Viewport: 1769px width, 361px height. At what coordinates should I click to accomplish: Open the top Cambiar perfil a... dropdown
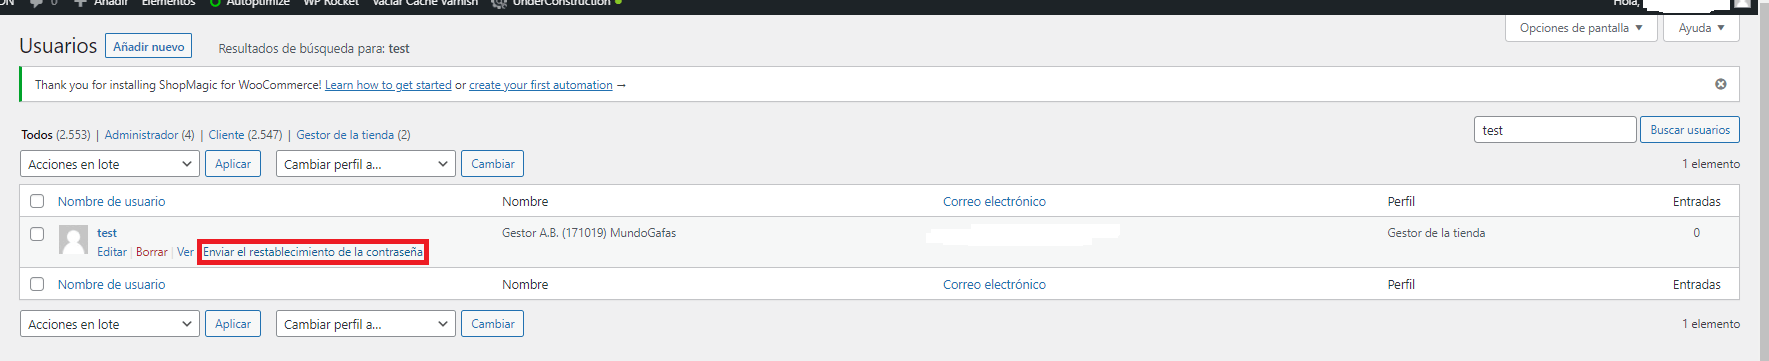pos(366,164)
